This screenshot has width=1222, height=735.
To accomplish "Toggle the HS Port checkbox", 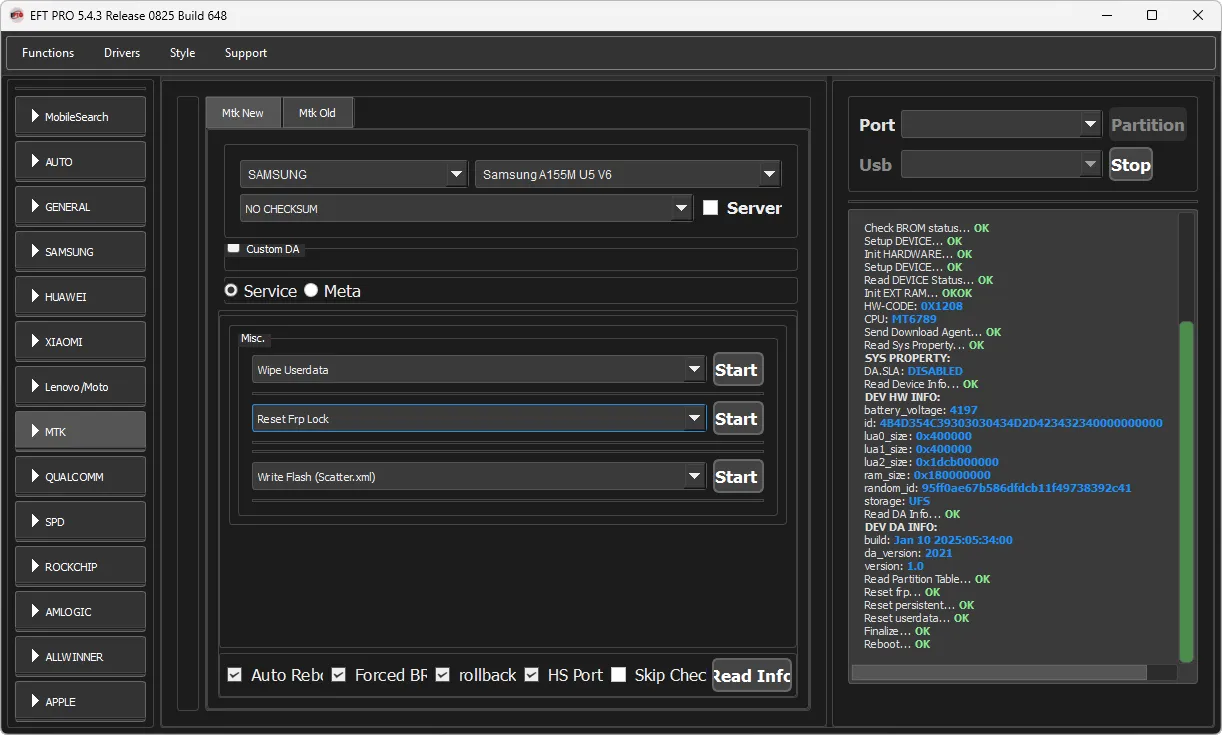I will (x=532, y=675).
